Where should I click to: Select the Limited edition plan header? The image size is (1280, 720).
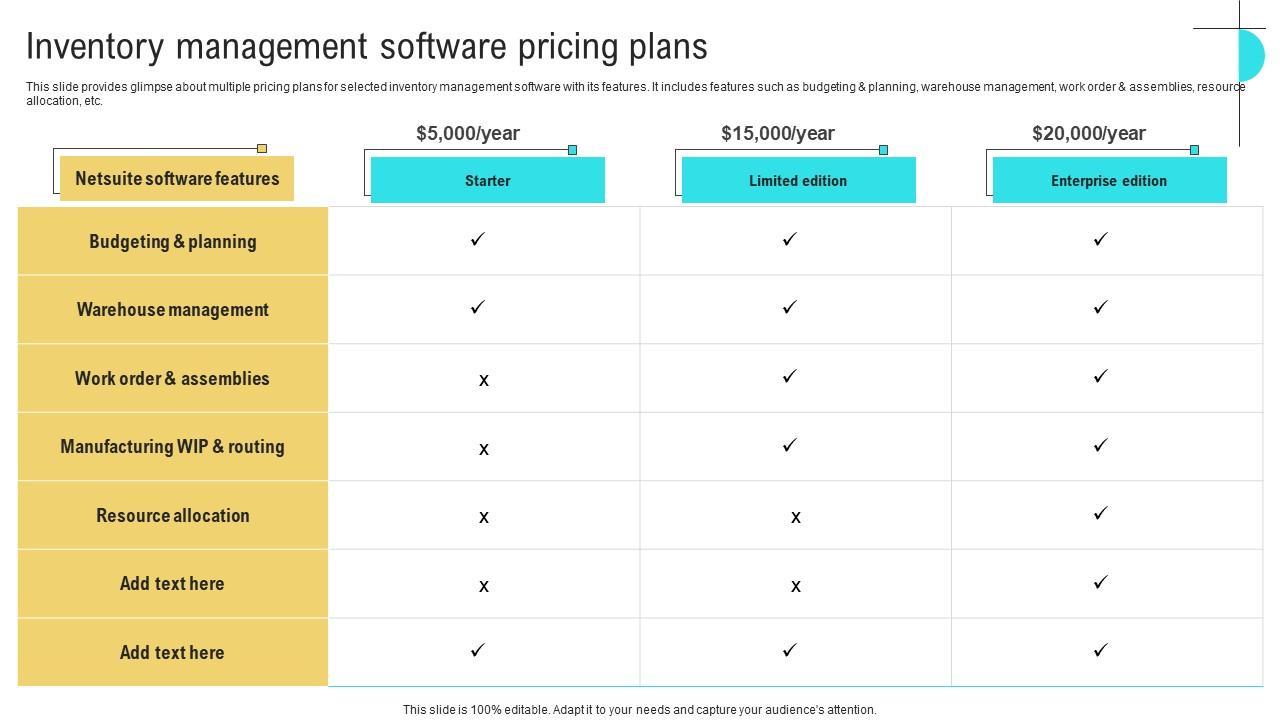(798, 181)
